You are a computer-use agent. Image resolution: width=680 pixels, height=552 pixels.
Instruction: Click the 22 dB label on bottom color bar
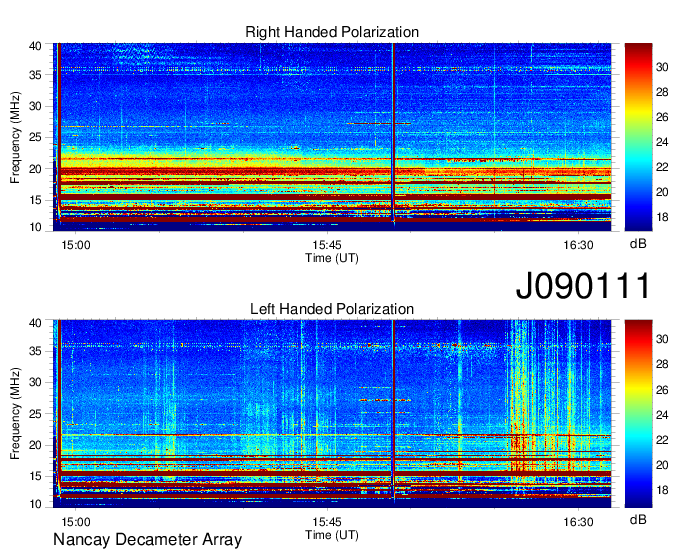click(x=662, y=440)
